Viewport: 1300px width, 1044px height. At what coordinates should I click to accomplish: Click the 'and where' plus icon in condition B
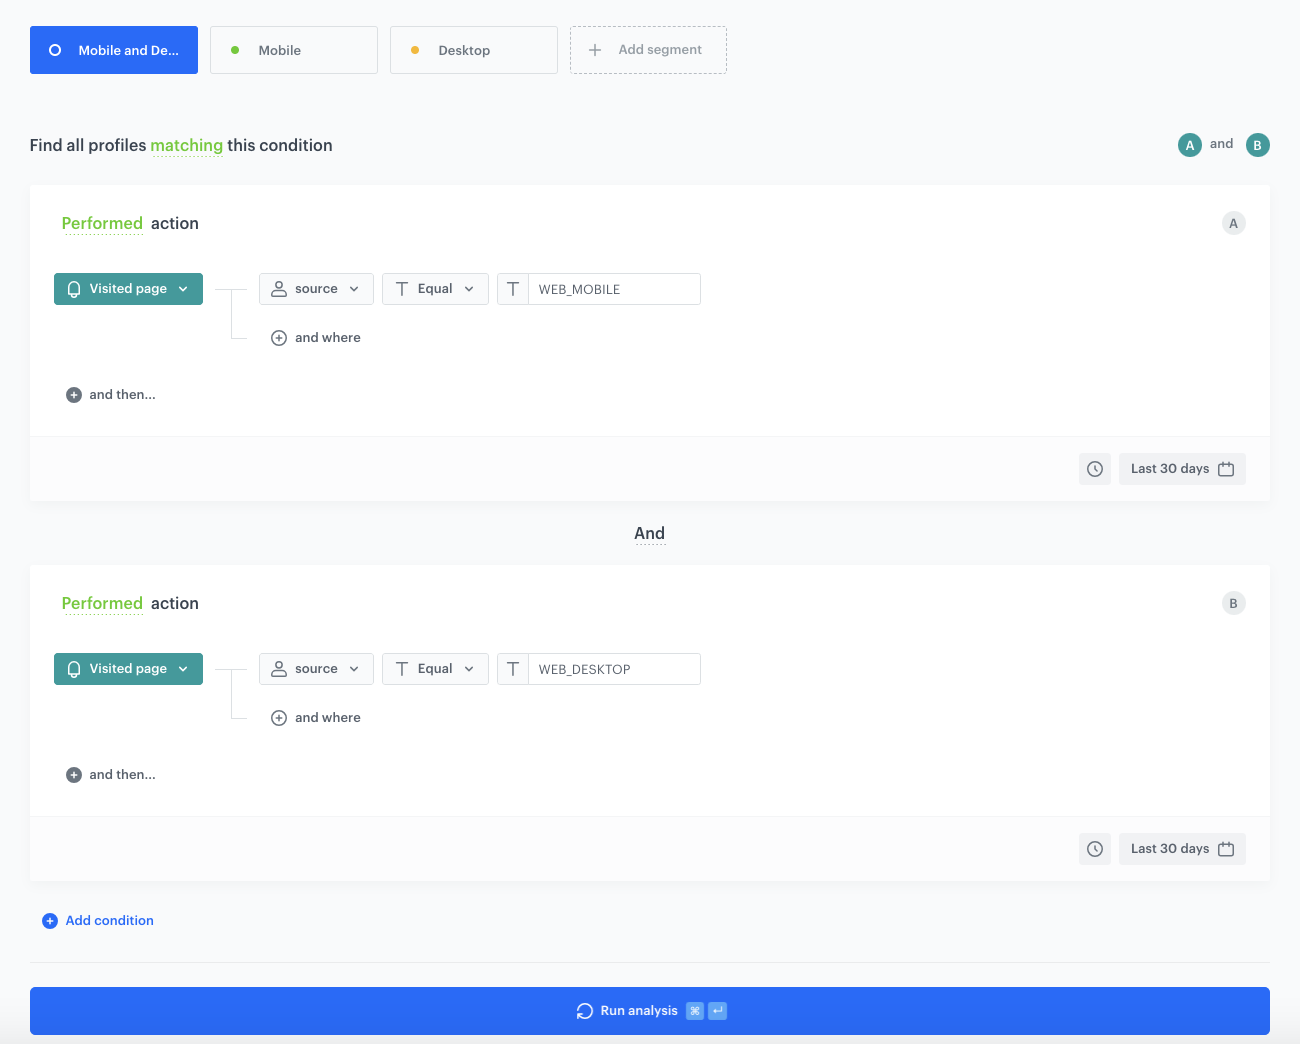coord(279,718)
